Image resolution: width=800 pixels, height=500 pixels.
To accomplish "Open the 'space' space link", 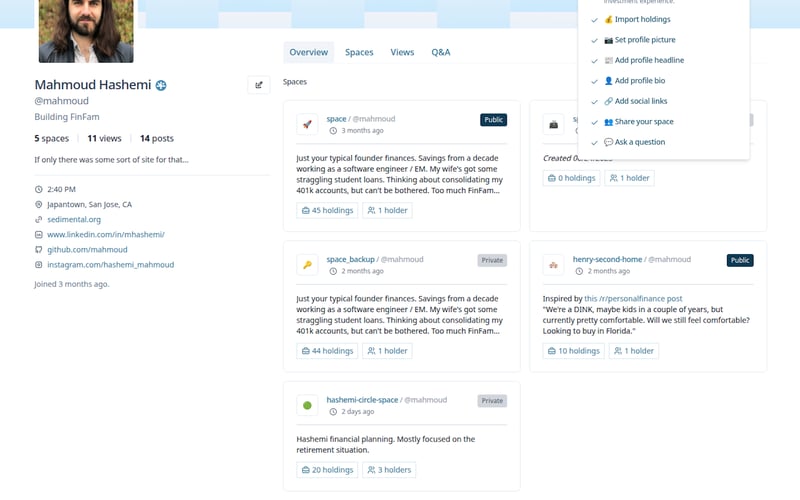I will pyautogui.click(x=336, y=119).
